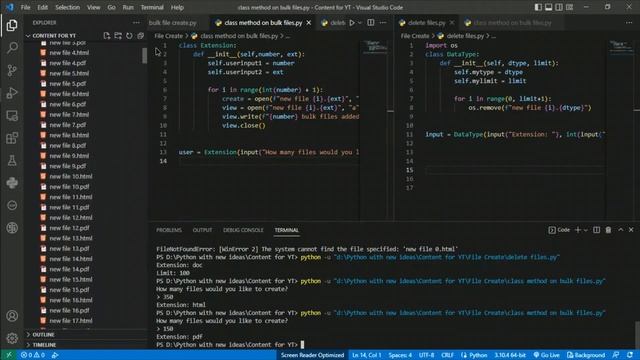640x360 pixels.
Task: Maximize the terminal panel with up chevron
Action: click(x=620, y=230)
